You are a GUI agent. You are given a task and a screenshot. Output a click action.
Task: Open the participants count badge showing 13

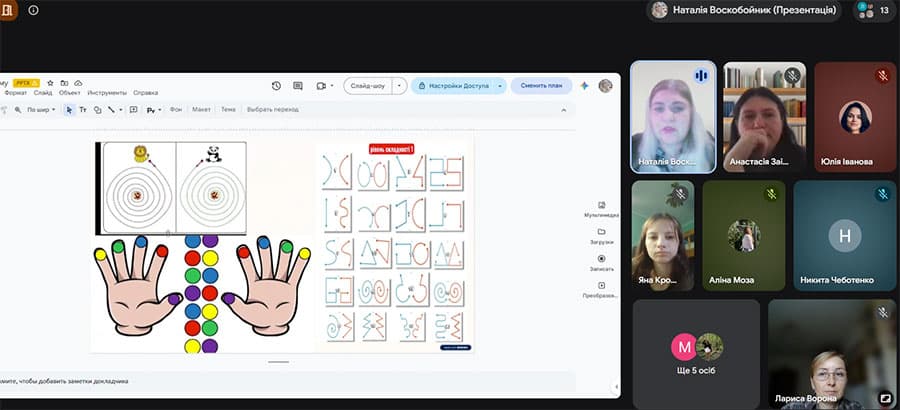pyautogui.click(x=874, y=10)
